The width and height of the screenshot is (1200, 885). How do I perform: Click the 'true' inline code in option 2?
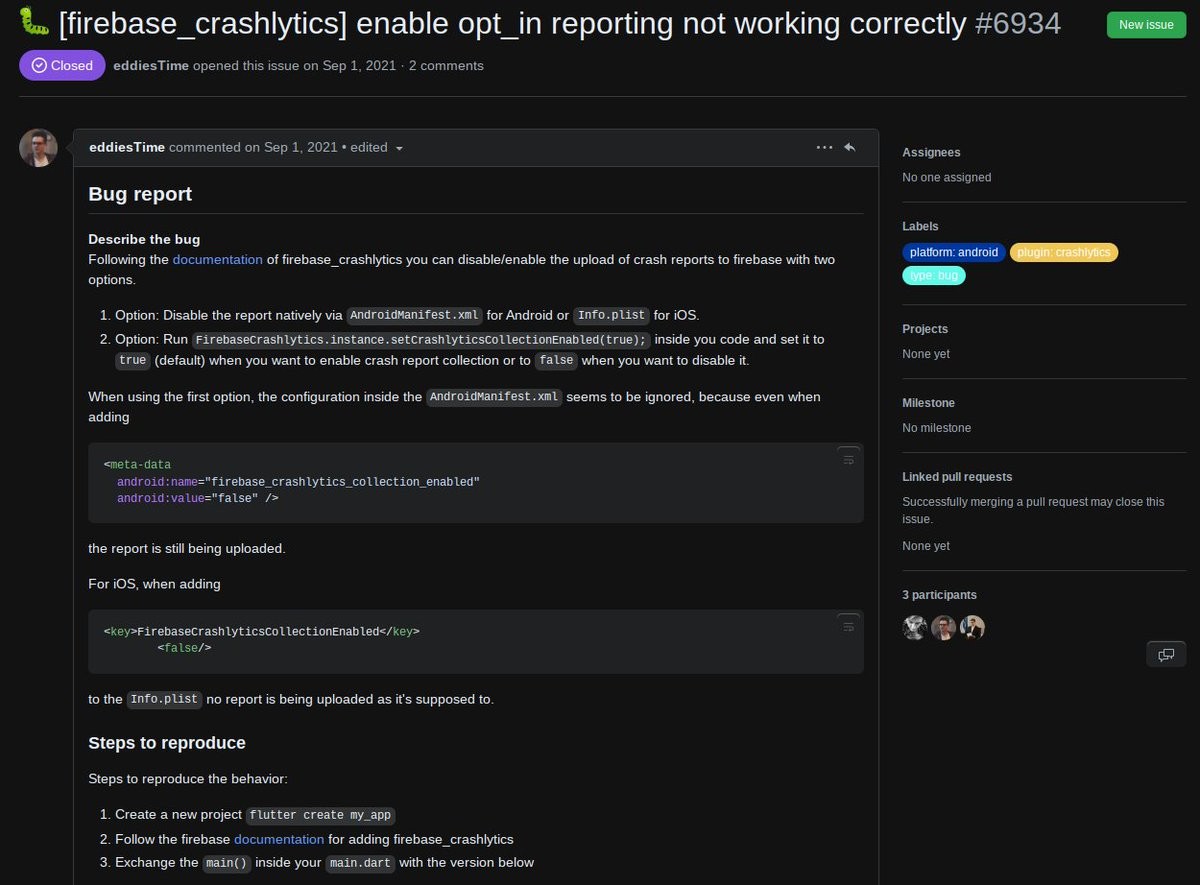pyautogui.click(x=133, y=361)
